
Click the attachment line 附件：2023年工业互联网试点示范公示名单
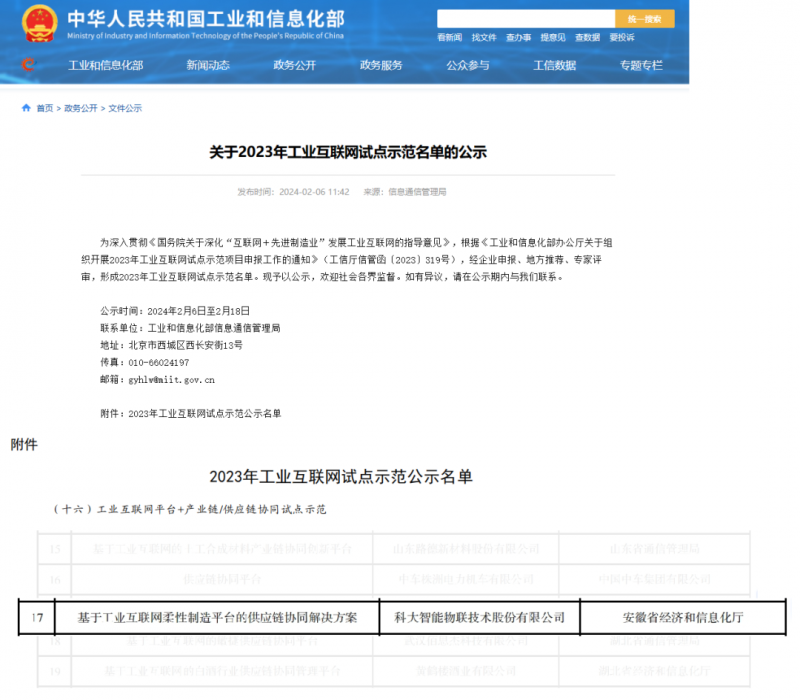tap(190, 414)
